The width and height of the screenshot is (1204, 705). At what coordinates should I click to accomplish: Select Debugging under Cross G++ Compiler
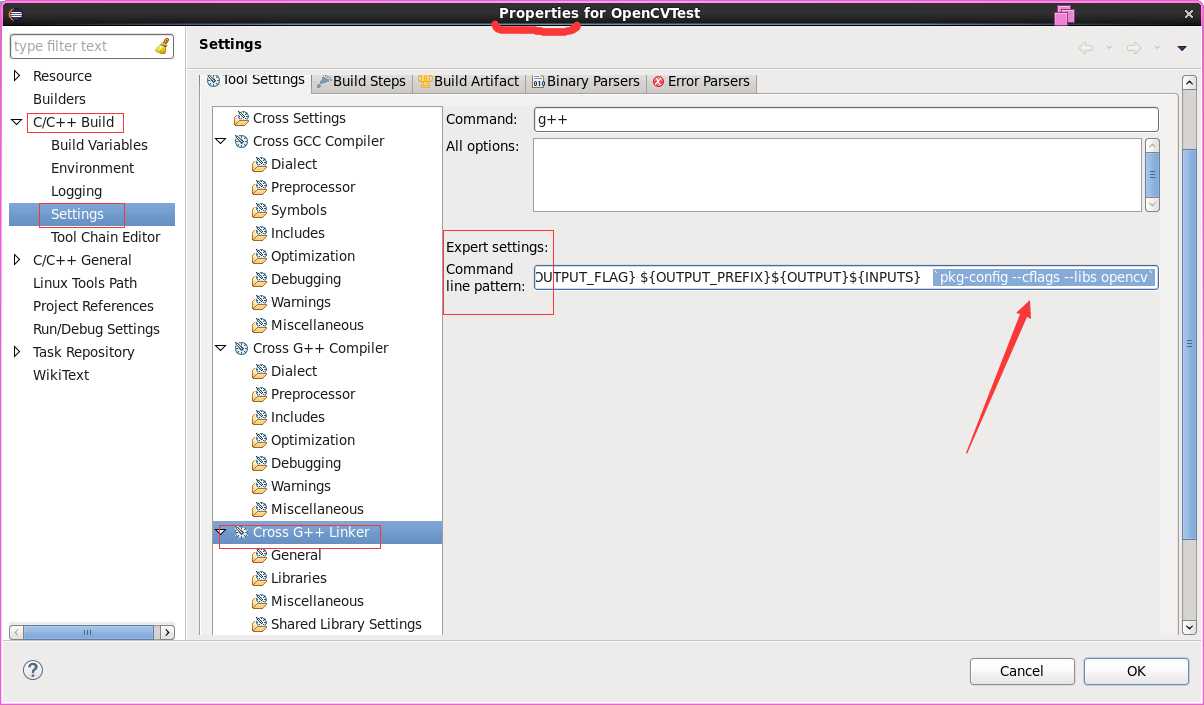[x=306, y=463]
